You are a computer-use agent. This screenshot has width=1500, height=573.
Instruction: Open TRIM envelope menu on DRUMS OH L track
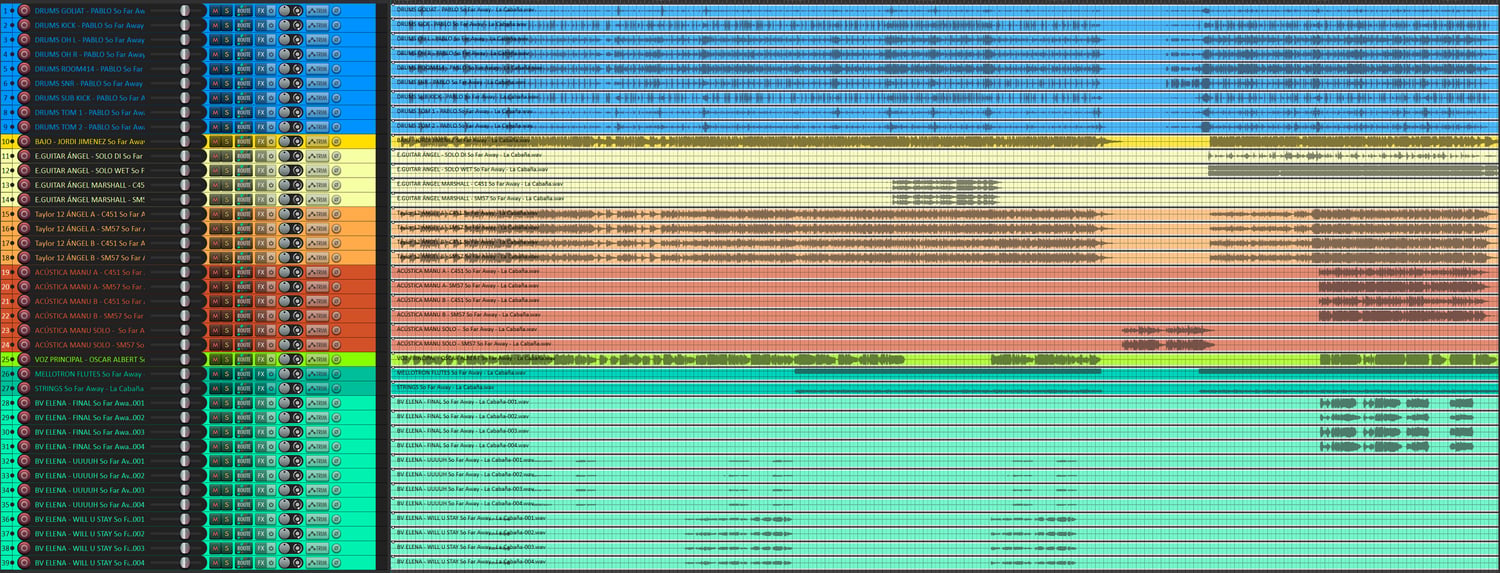[318, 39]
